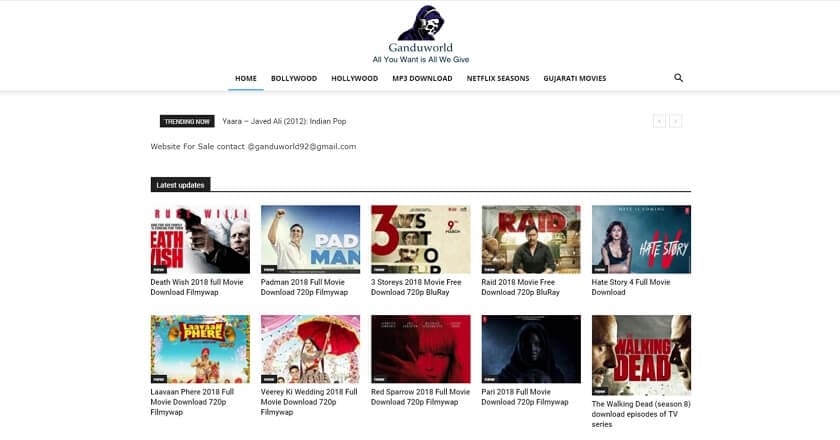Viewport: 840px width, 440px height.
Task: Open the Pari poster thumbnail
Action: (531, 349)
